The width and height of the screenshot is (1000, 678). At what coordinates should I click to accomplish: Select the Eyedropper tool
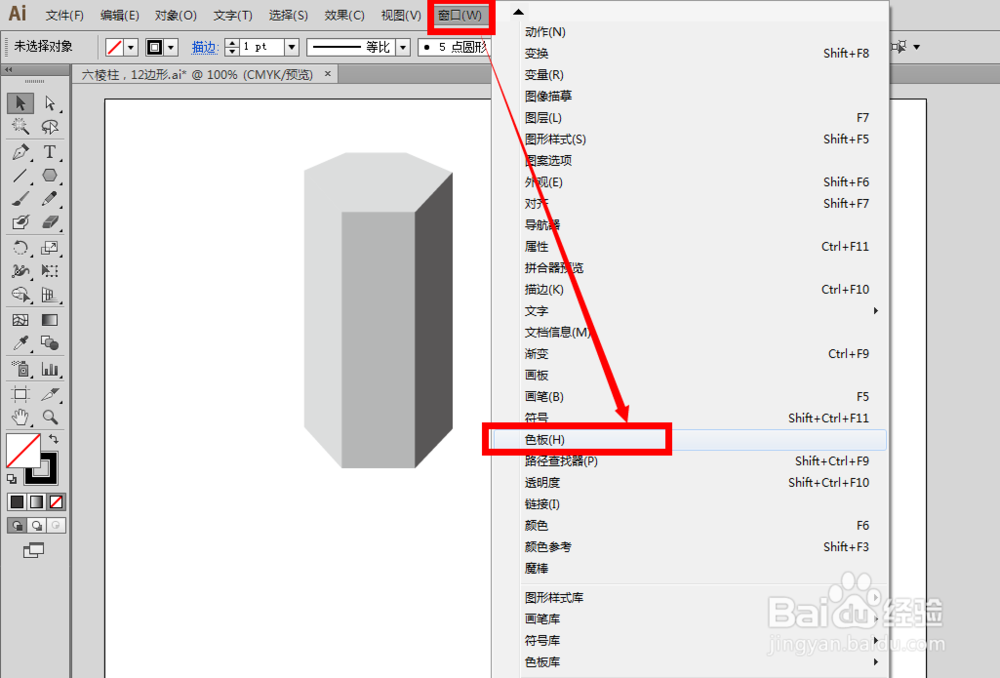[x=20, y=343]
